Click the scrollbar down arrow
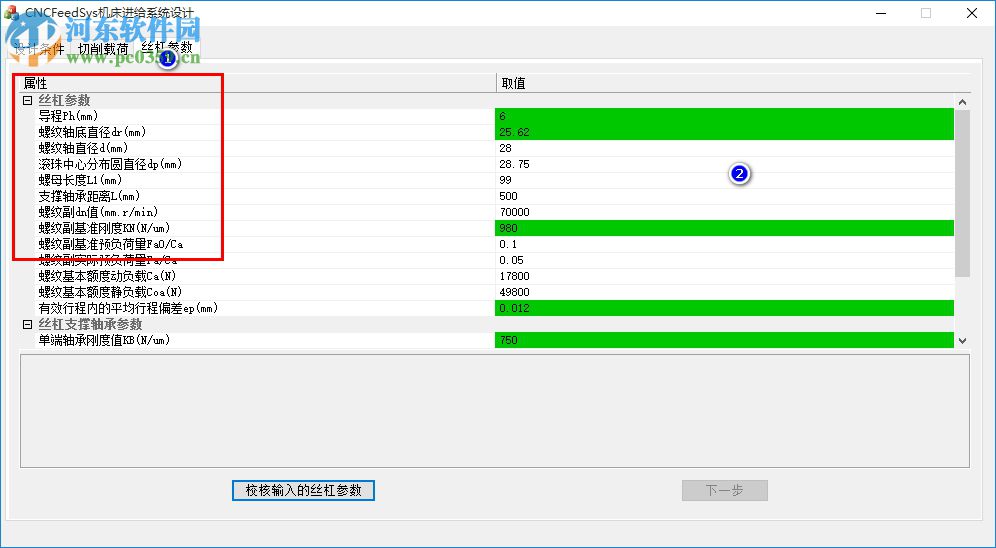This screenshot has width=996, height=548. click(x=962, y=340)
